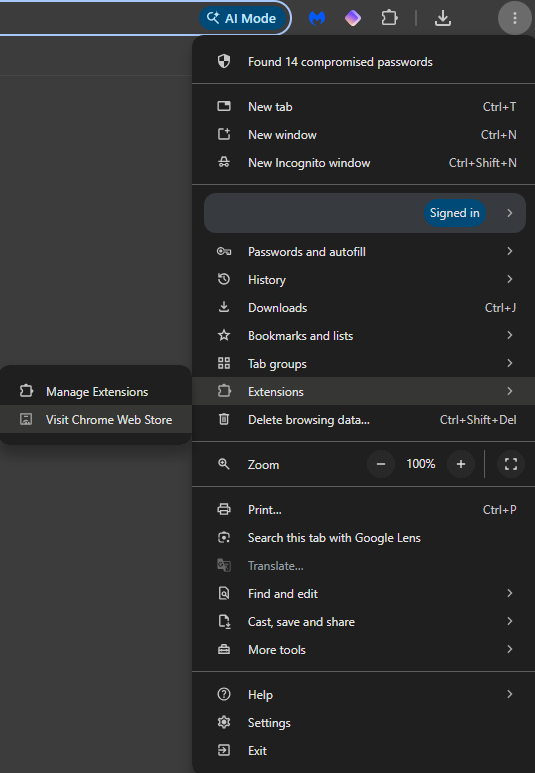This screenshot has height=773, width=535.
Task: Expand the profile row chevron next to Signed in
Action: tap(509, 213)
